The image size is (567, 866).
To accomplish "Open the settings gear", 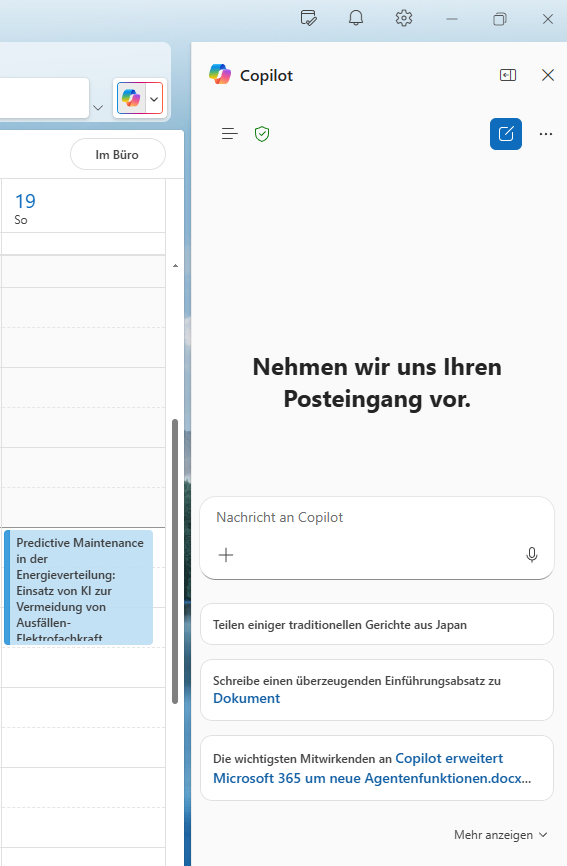I will pyautogui.click(x=404, y=18).
